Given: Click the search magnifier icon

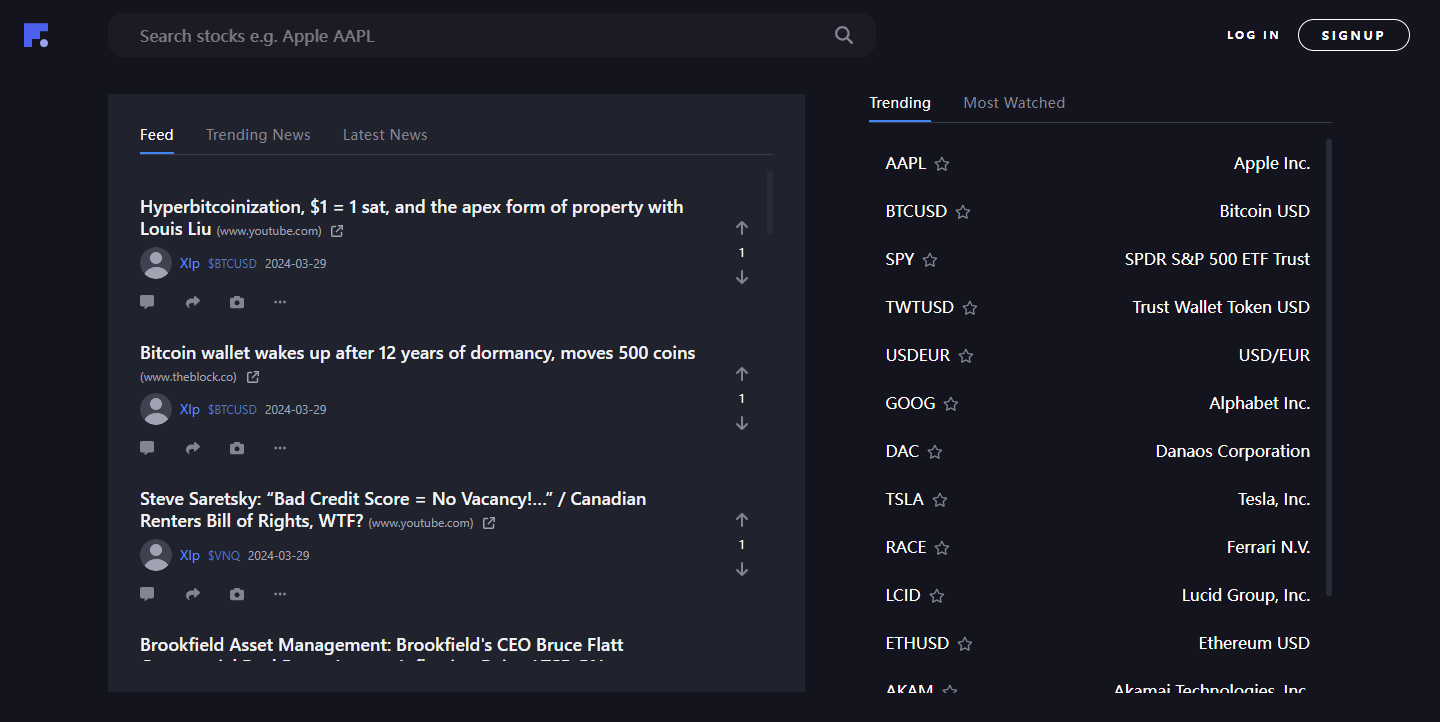Looking at the screenshot, I should [x=844, y=35].
